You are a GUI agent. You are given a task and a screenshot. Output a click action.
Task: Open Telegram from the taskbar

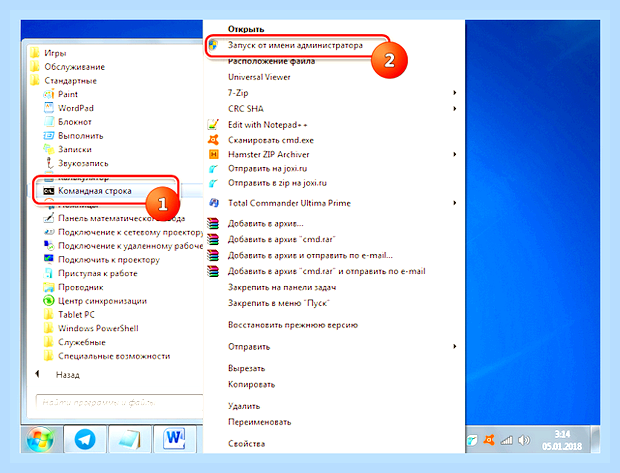[85, 438]
